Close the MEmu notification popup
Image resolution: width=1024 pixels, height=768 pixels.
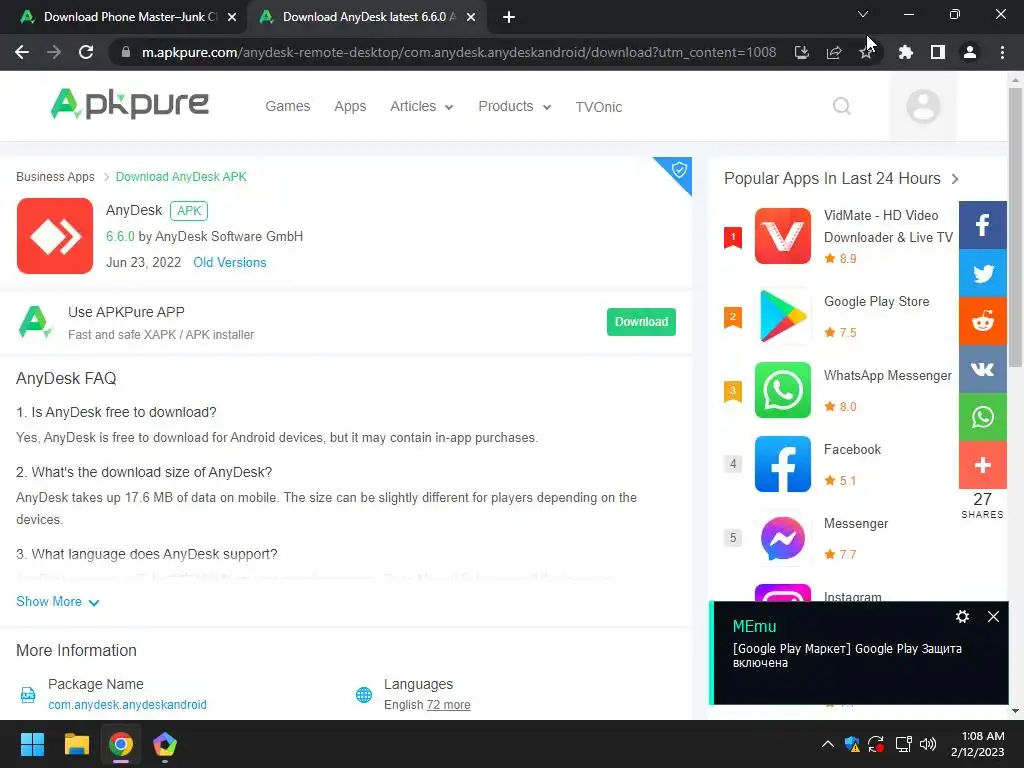click(993, 616)
